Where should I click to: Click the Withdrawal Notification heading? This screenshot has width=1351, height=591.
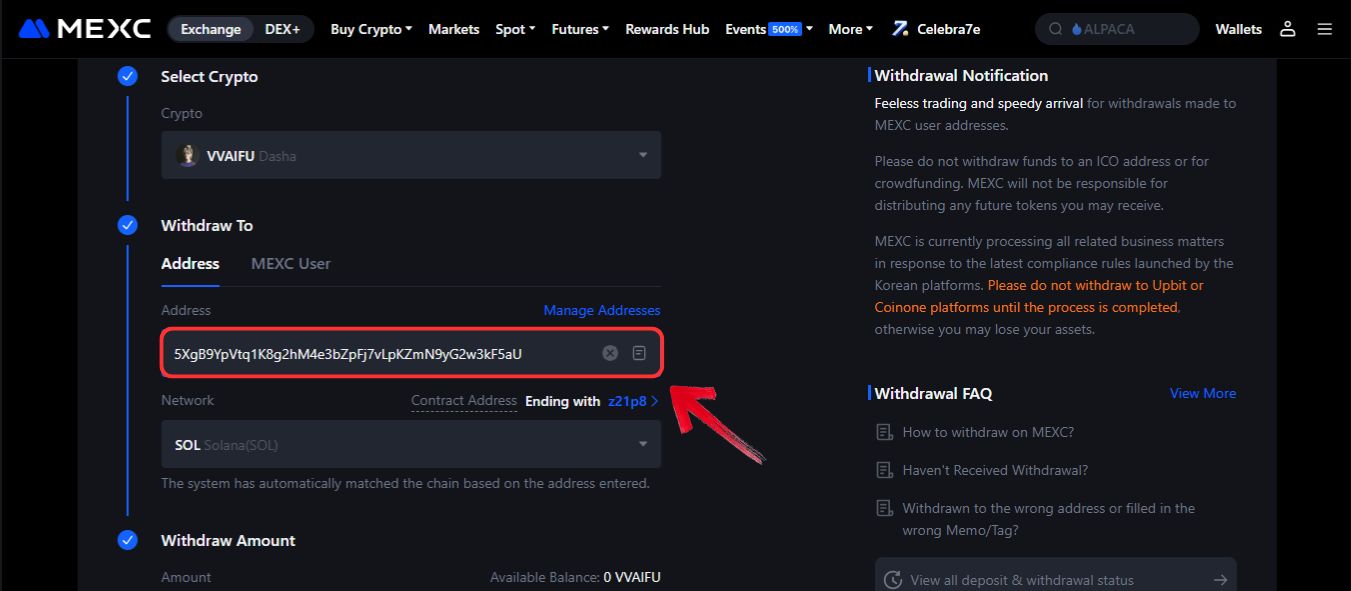click(x=961, y=75)
